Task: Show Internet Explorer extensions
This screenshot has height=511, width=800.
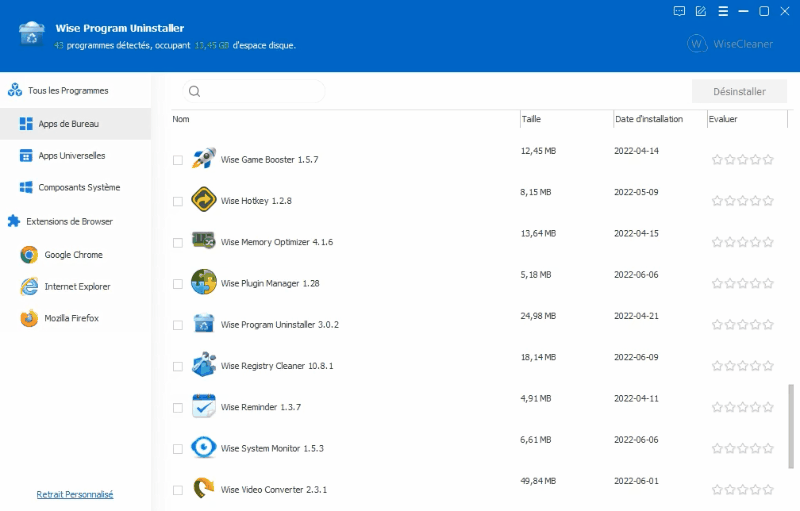Action: [x=76, y=286]
